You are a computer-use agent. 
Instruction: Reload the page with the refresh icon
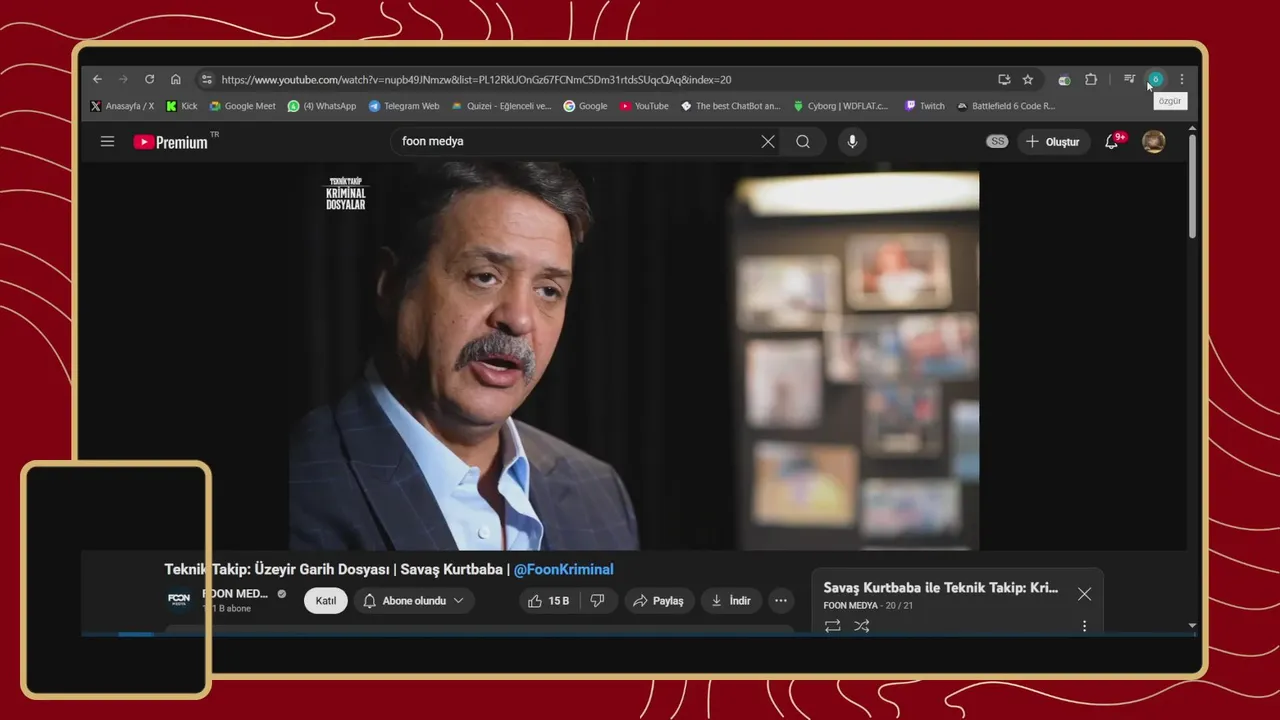[x=149, y=79]
